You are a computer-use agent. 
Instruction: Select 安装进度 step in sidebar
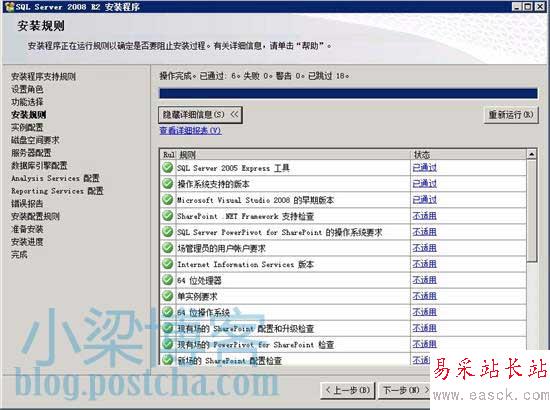[27, 242]
